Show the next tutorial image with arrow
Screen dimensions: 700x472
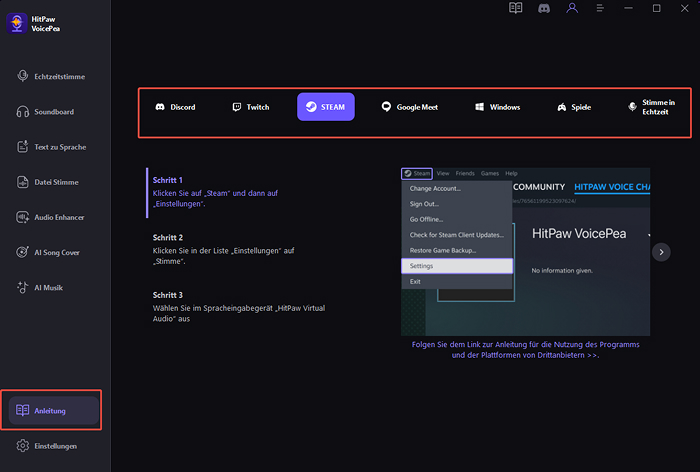coord(661,252)
